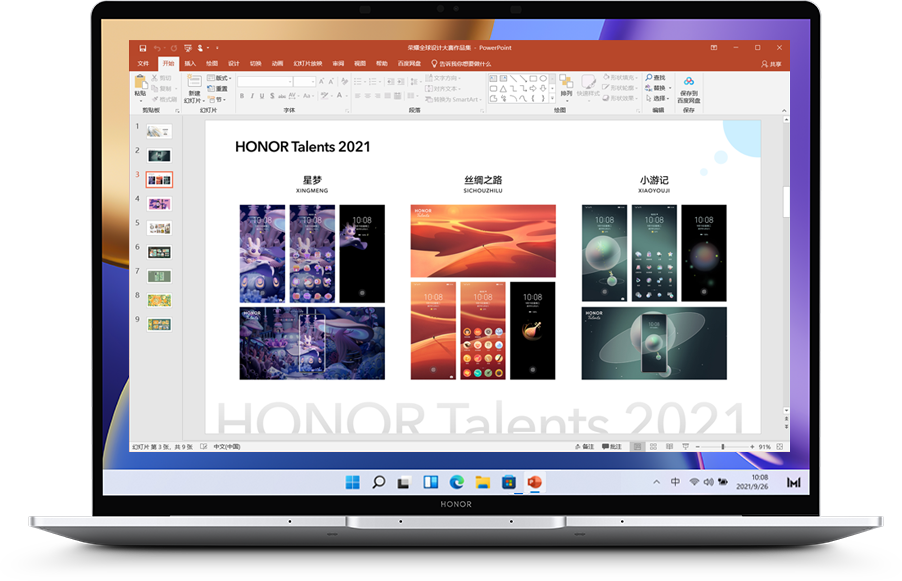Save the presentation from Quick Access Toolbar
902x581 pixels.
143,48
